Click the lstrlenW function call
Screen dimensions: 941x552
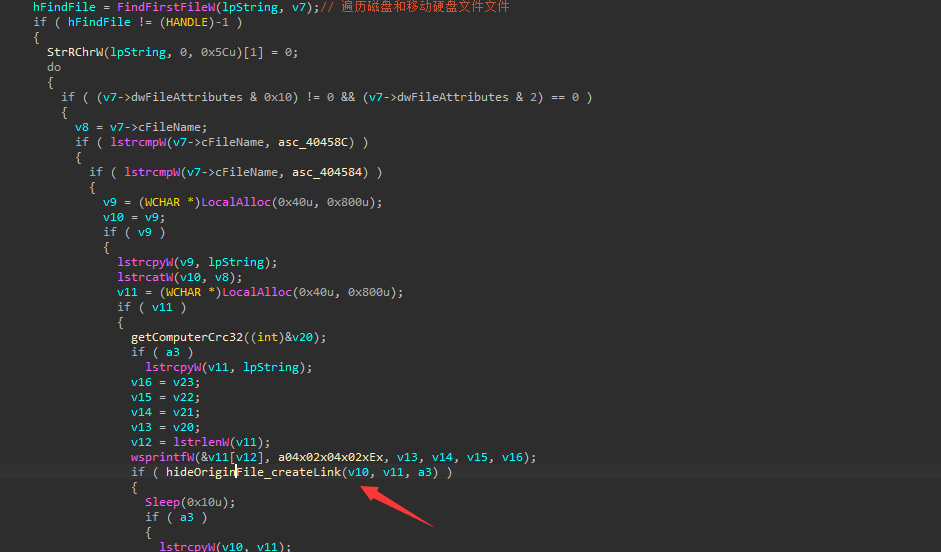click(197, 442)
